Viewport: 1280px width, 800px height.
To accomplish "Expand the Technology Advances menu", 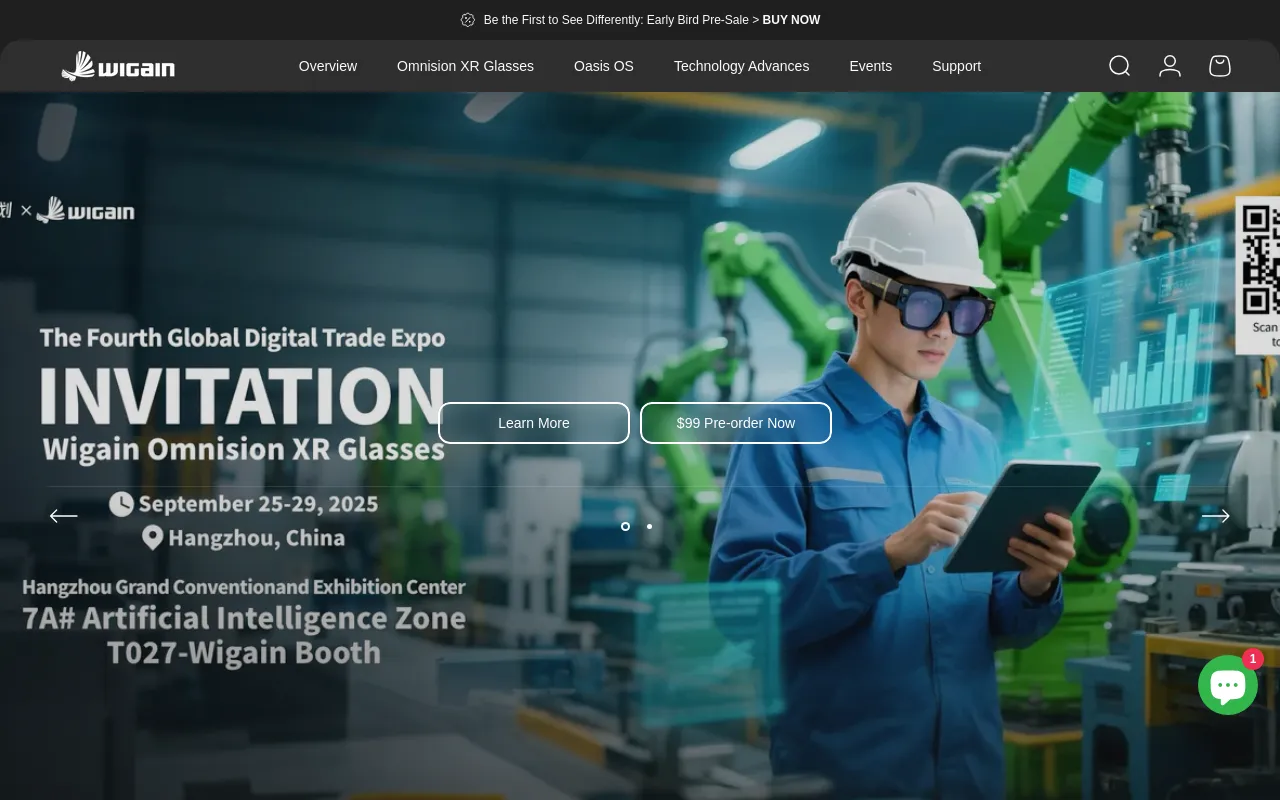I will pos(741,66).
